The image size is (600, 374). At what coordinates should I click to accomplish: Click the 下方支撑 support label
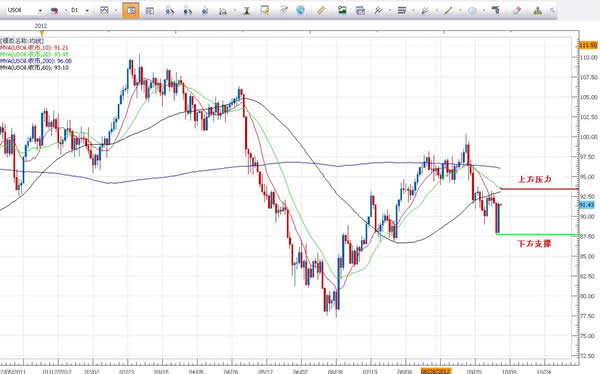(534, 243)
